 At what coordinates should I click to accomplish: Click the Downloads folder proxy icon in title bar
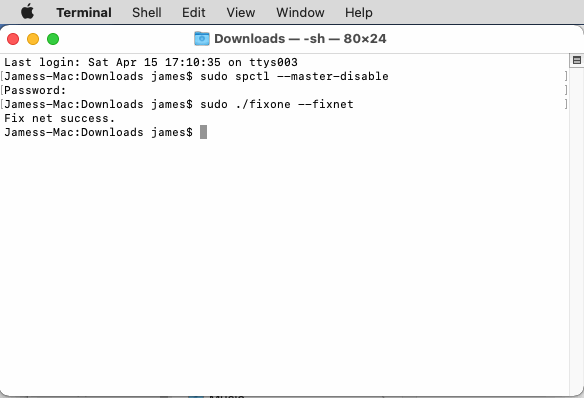202,39
